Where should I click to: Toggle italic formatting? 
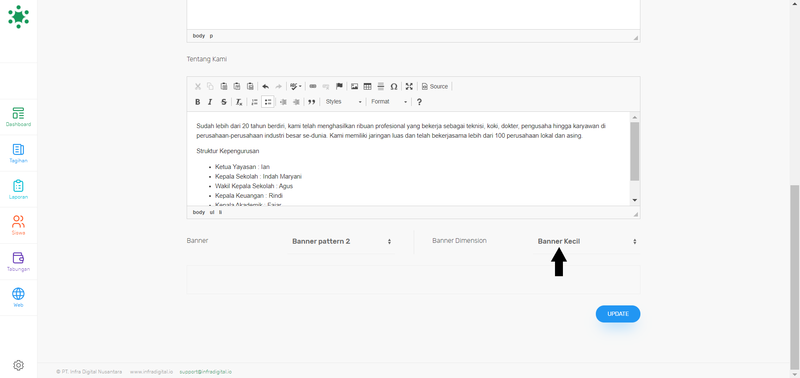(x=210, y=102)
